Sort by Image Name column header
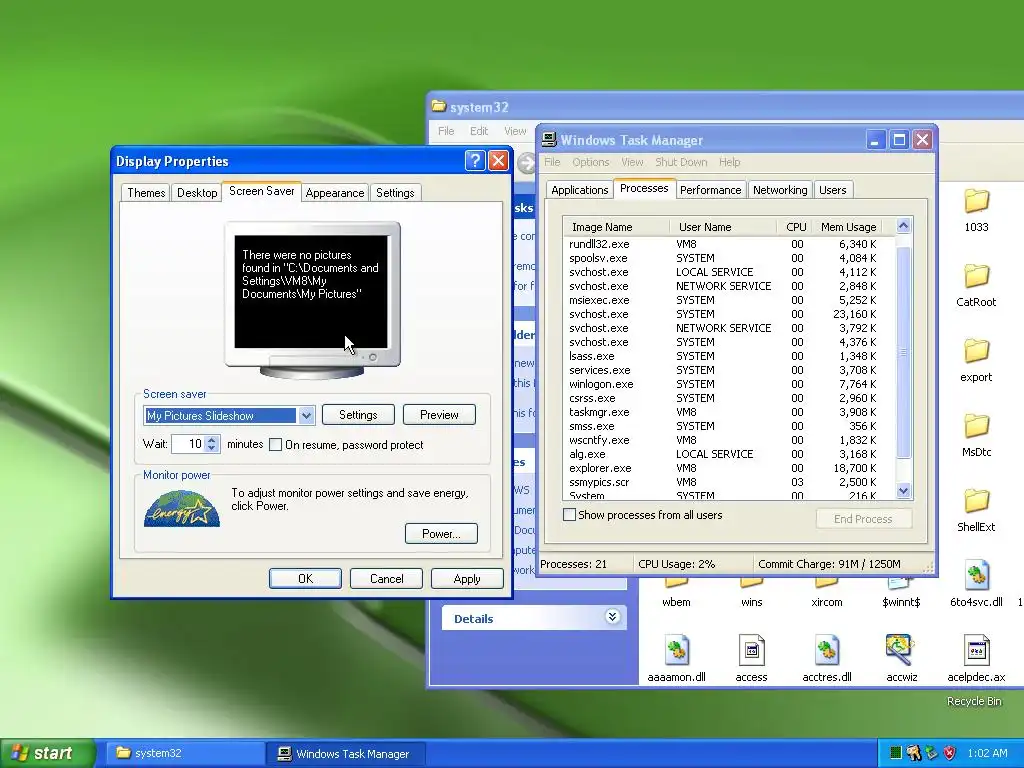Viewport: 1024px width, 768px height. point(616,227)
